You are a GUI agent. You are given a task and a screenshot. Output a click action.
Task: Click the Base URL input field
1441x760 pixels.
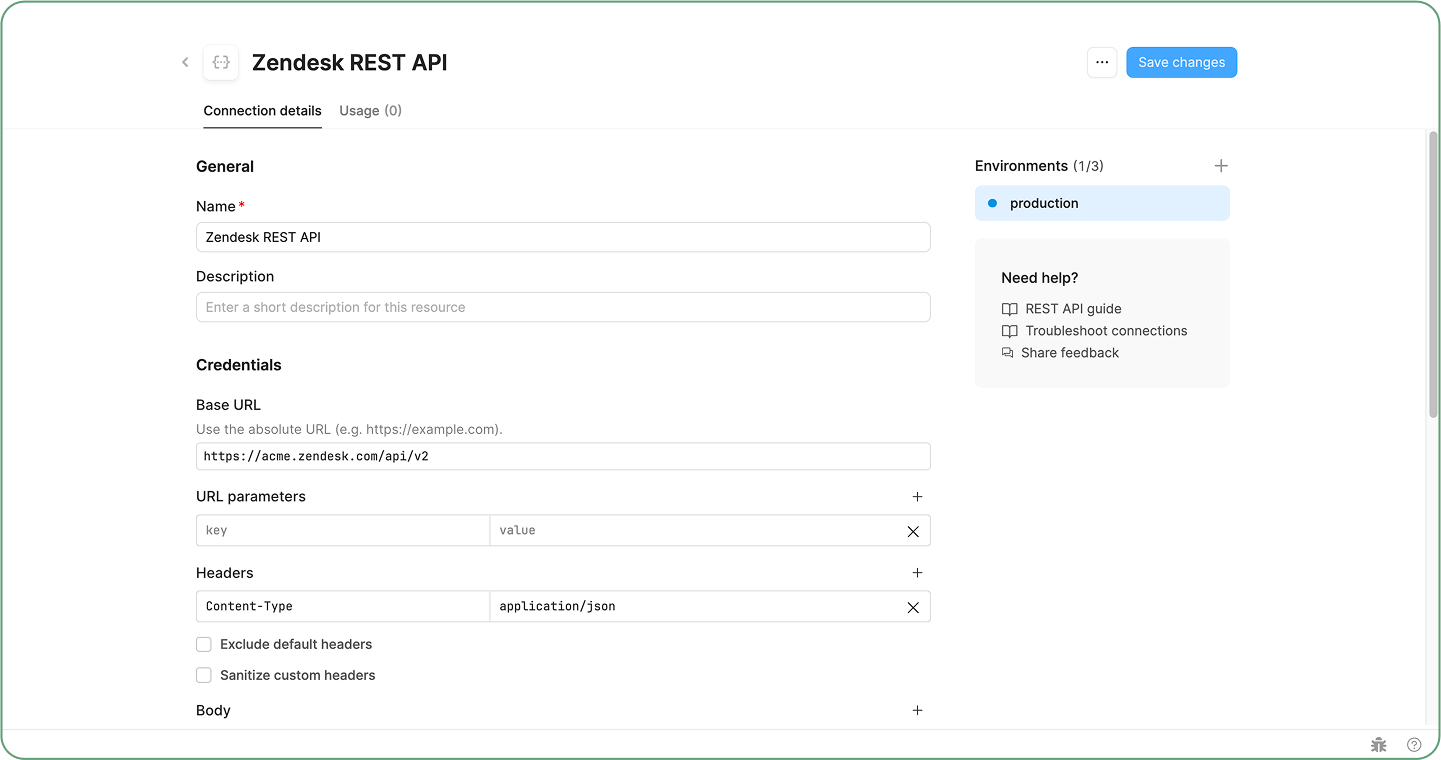point(563,456)
